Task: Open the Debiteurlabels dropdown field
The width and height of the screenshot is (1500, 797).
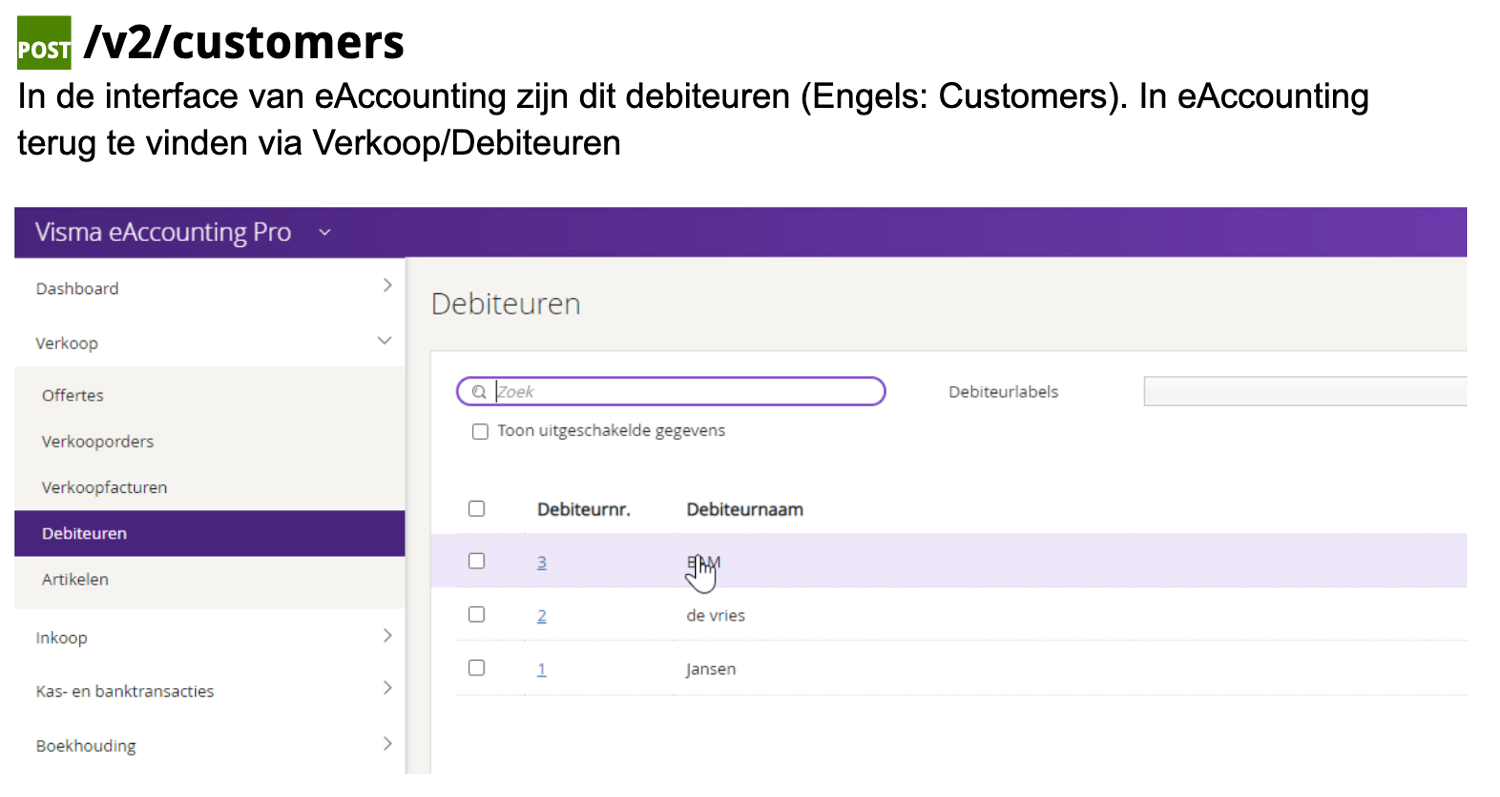Action: point(1305,392)
